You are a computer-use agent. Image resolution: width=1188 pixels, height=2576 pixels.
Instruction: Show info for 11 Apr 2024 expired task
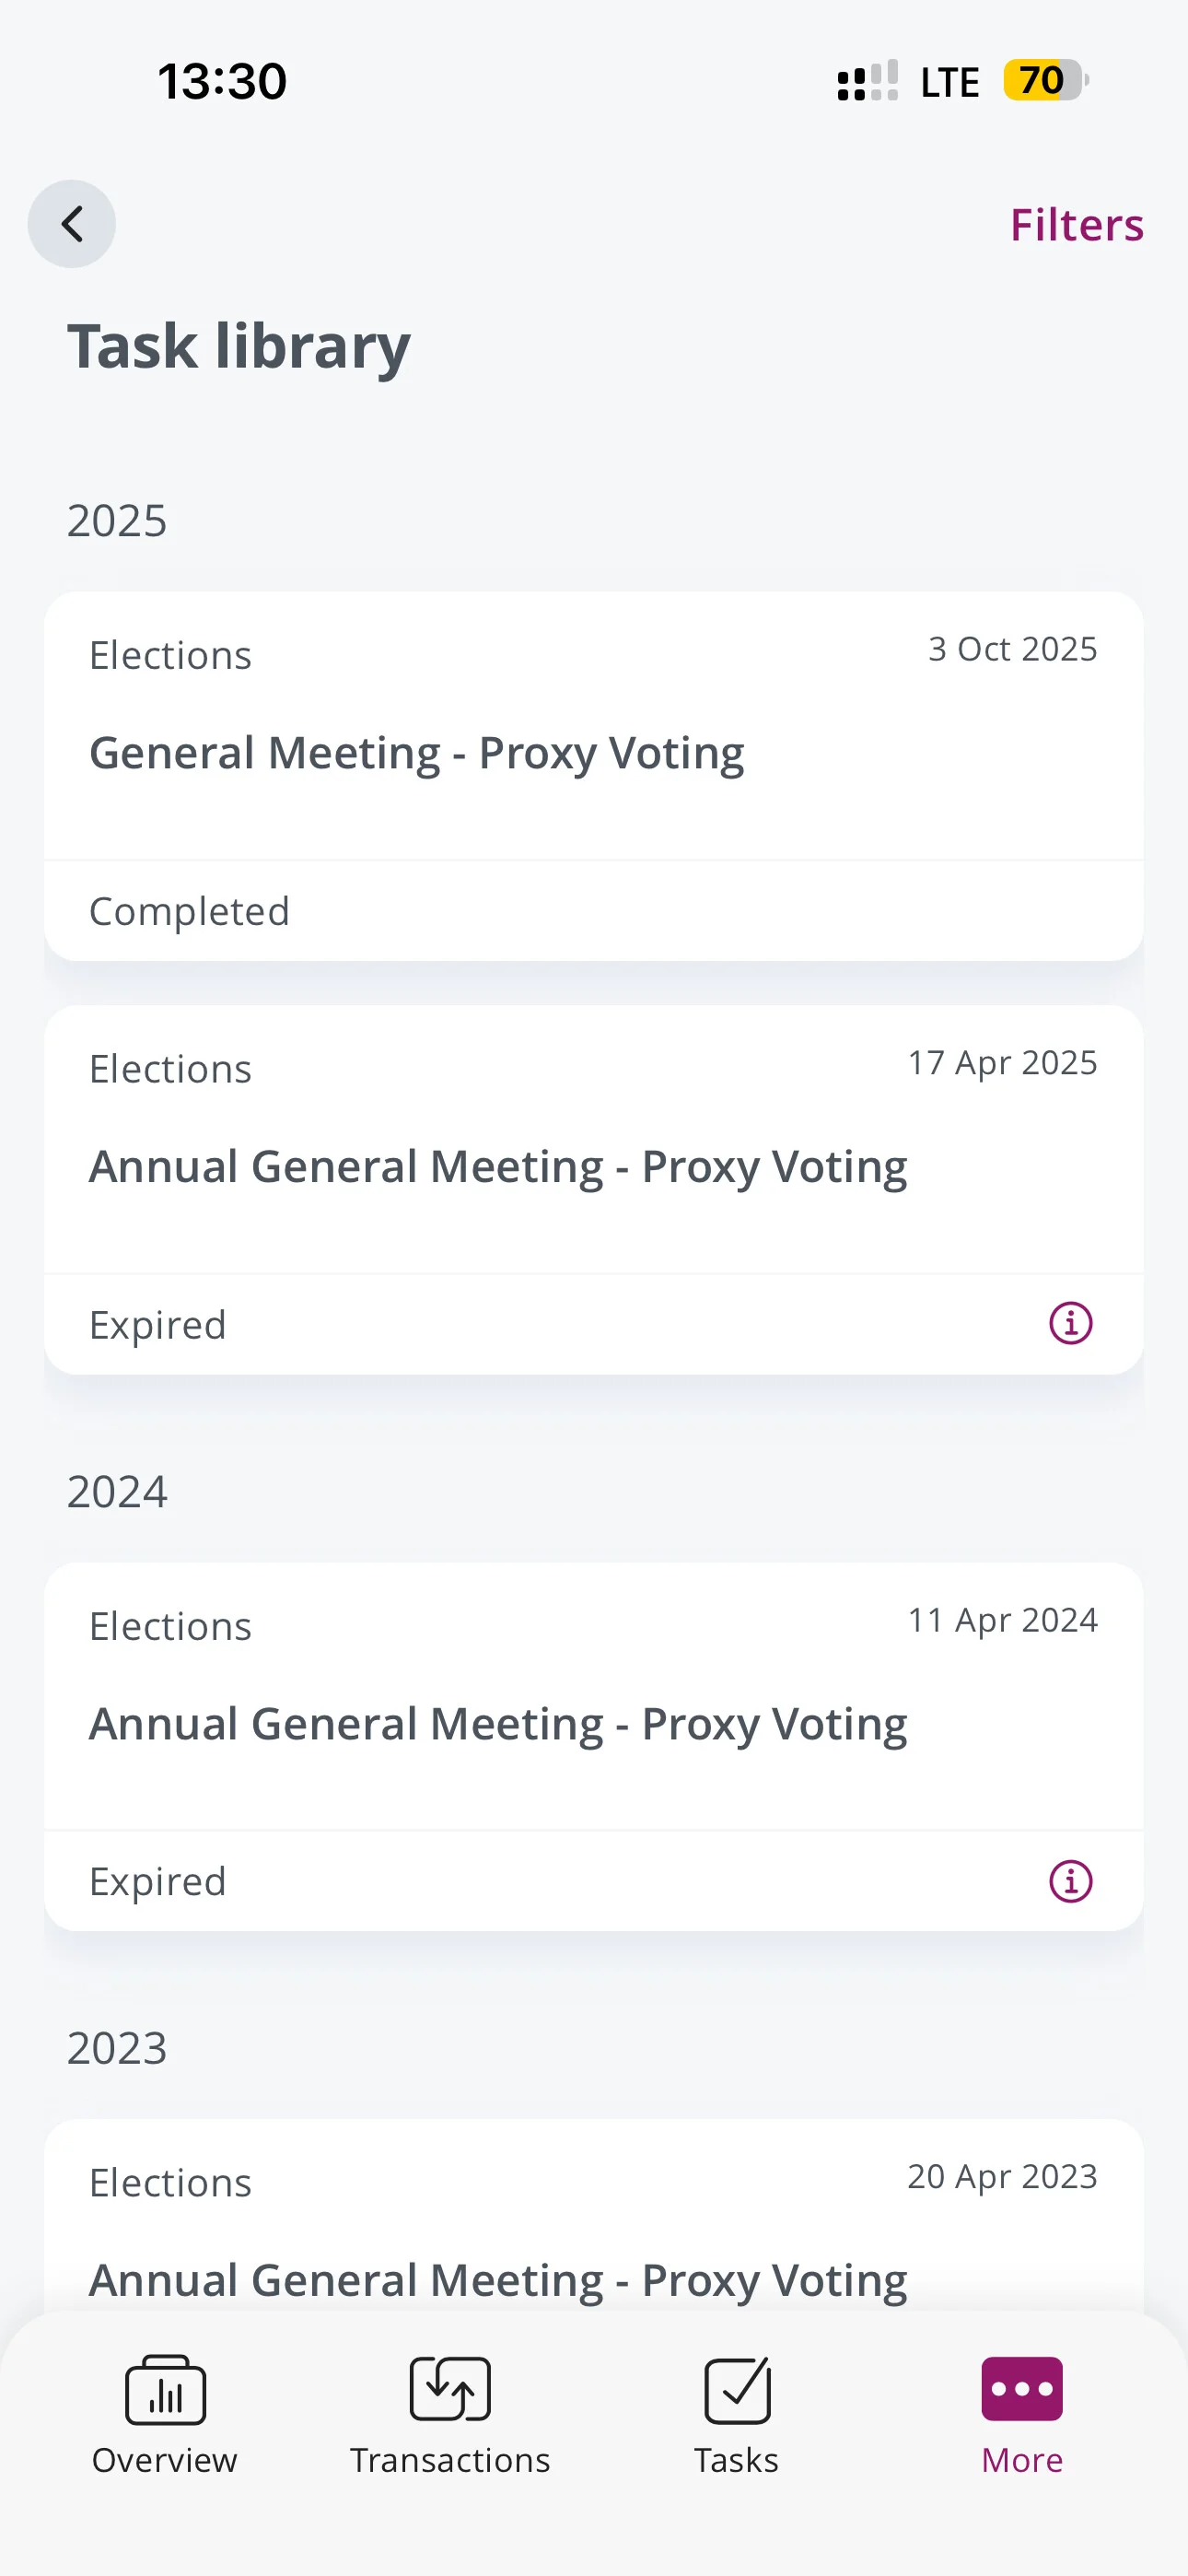click(x=1070, y=1881)
